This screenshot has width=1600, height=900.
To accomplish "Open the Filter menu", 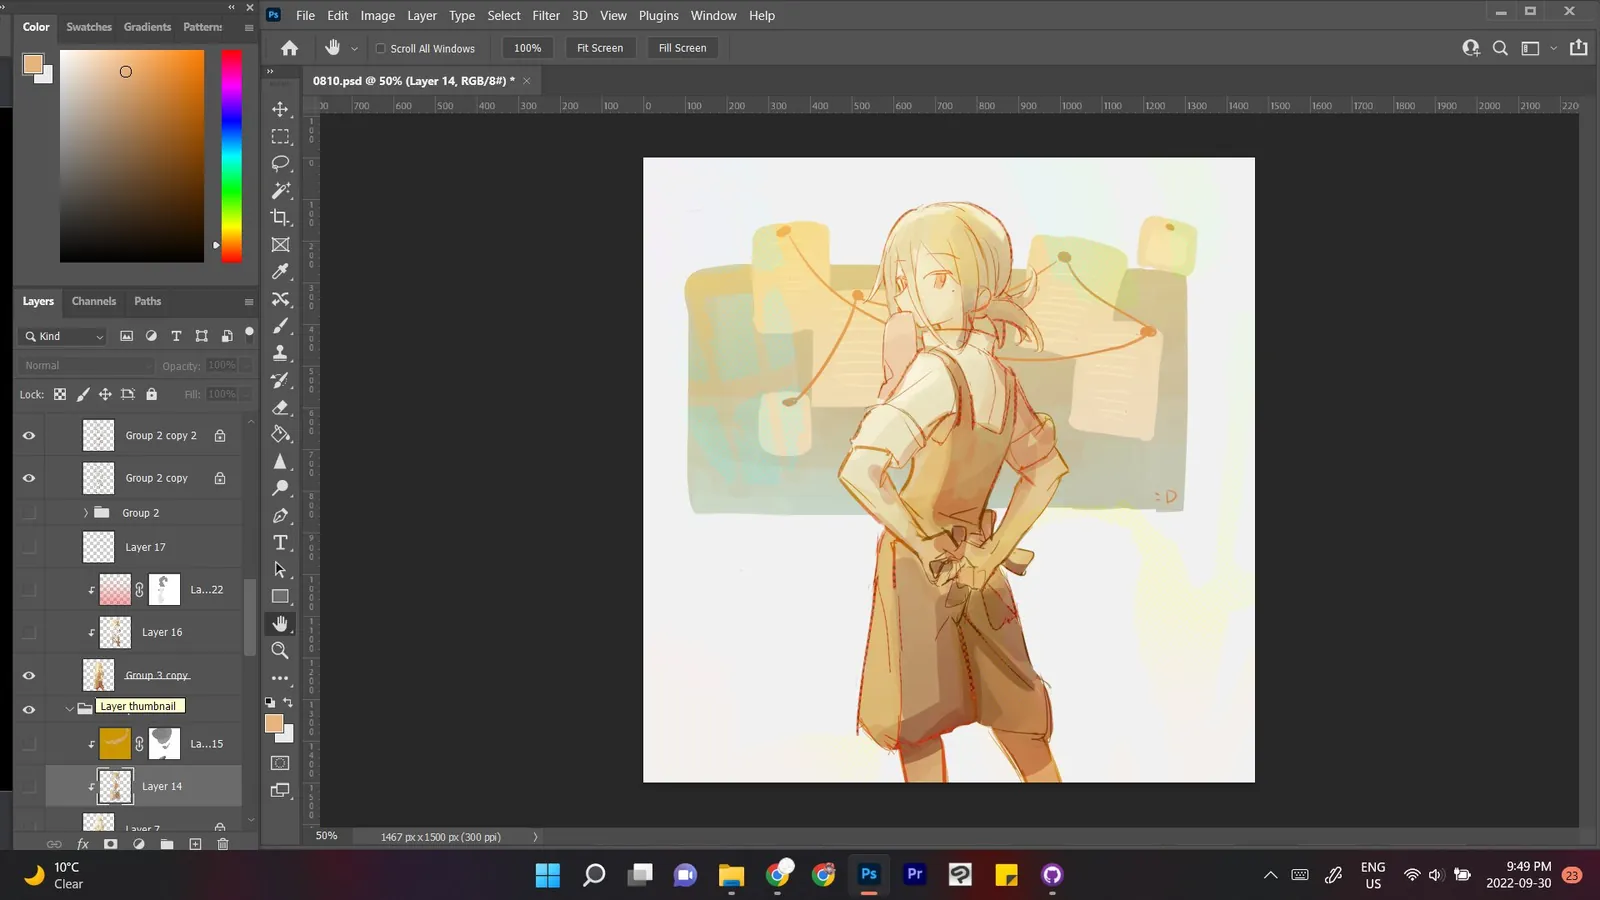I will 546,15.
